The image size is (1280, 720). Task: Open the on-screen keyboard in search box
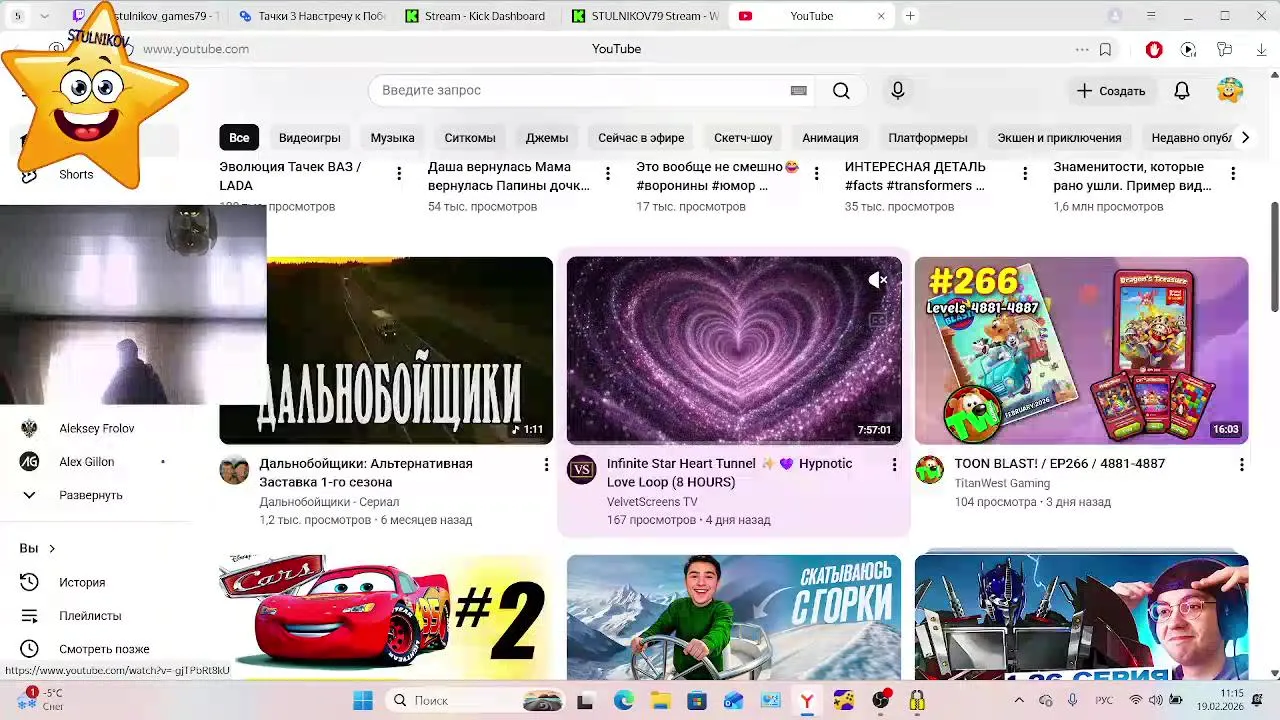click(x=798, y=91)
